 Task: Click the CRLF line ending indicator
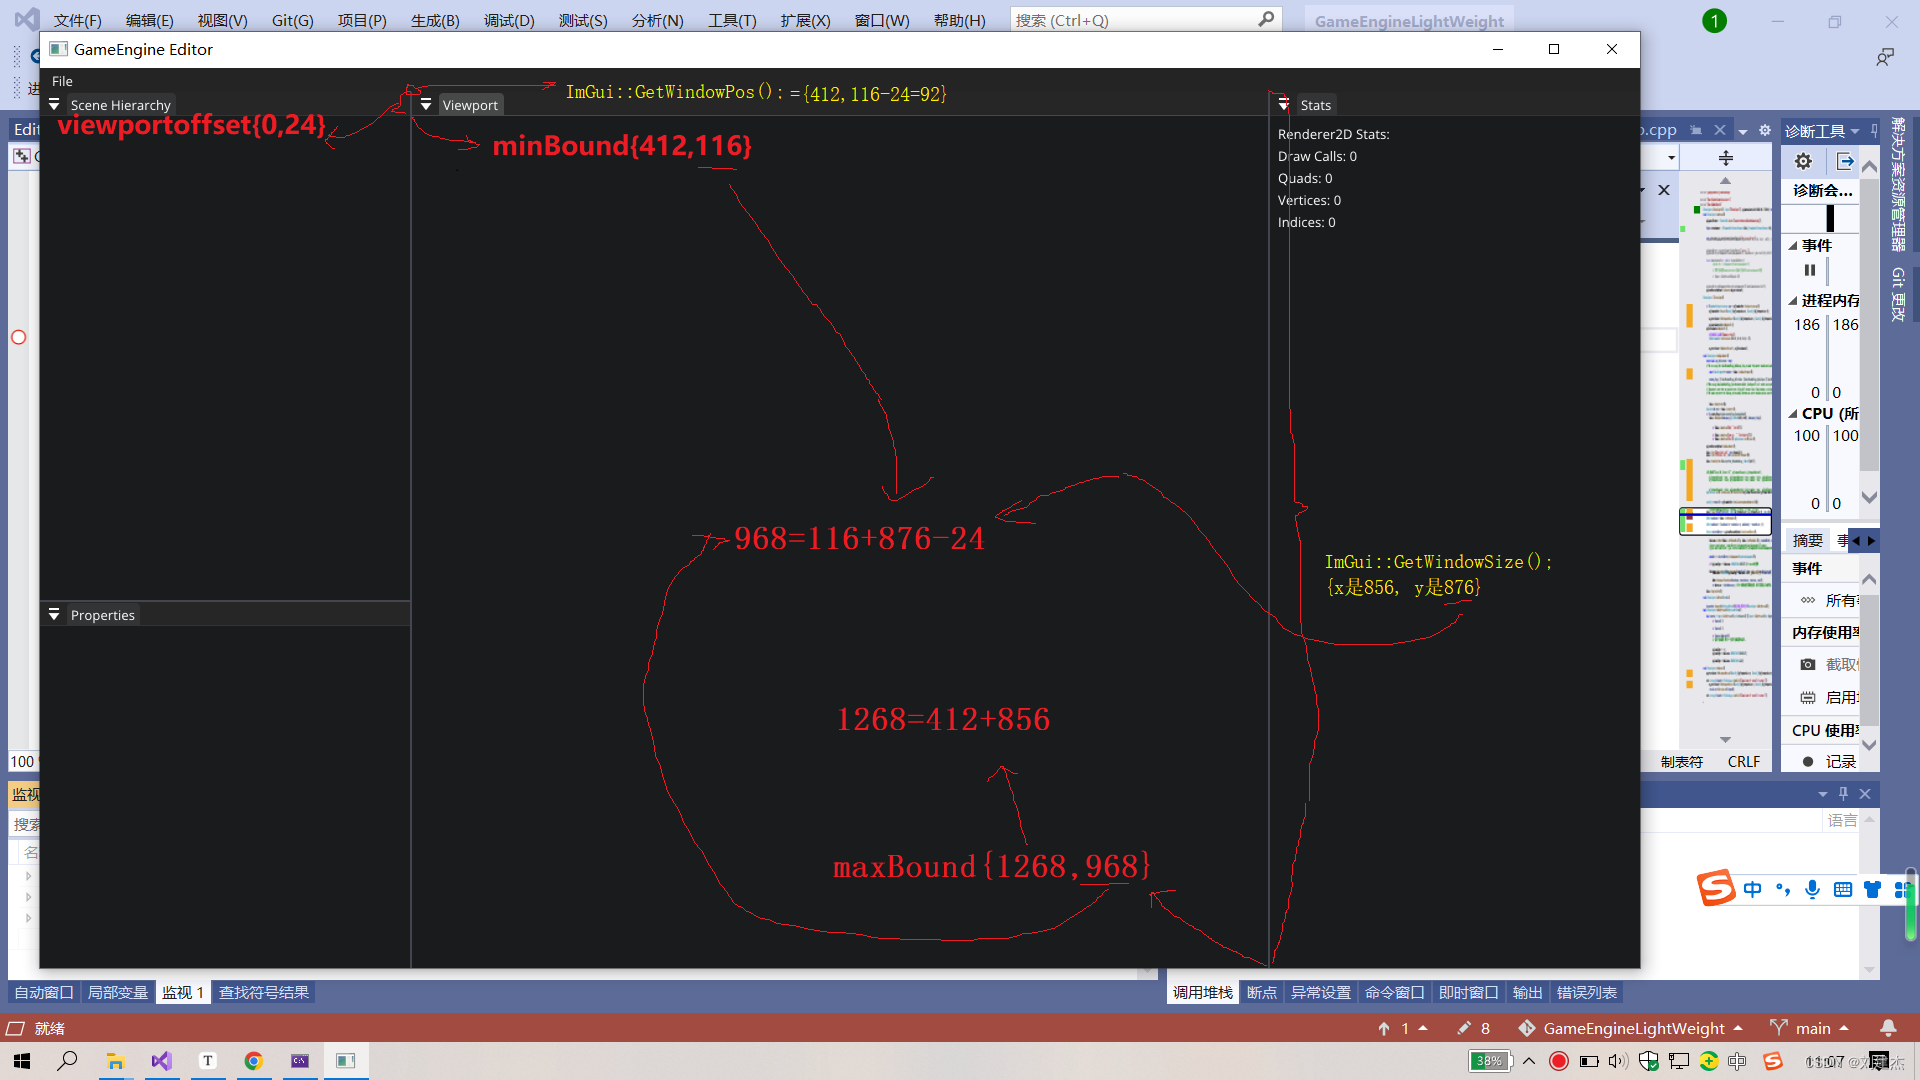tap(1743, 762)
